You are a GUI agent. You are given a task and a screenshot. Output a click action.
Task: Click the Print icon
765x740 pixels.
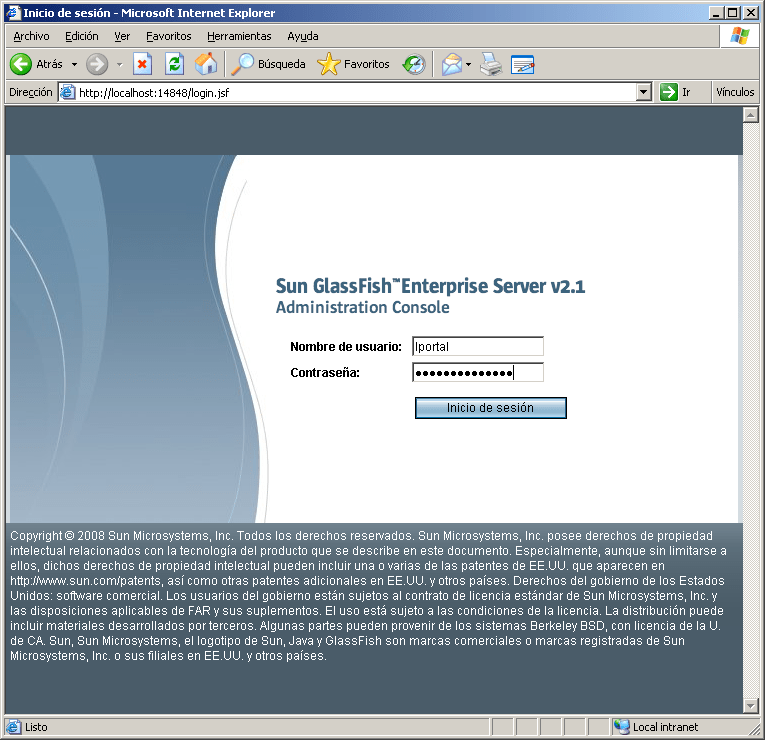pos(491,64)
